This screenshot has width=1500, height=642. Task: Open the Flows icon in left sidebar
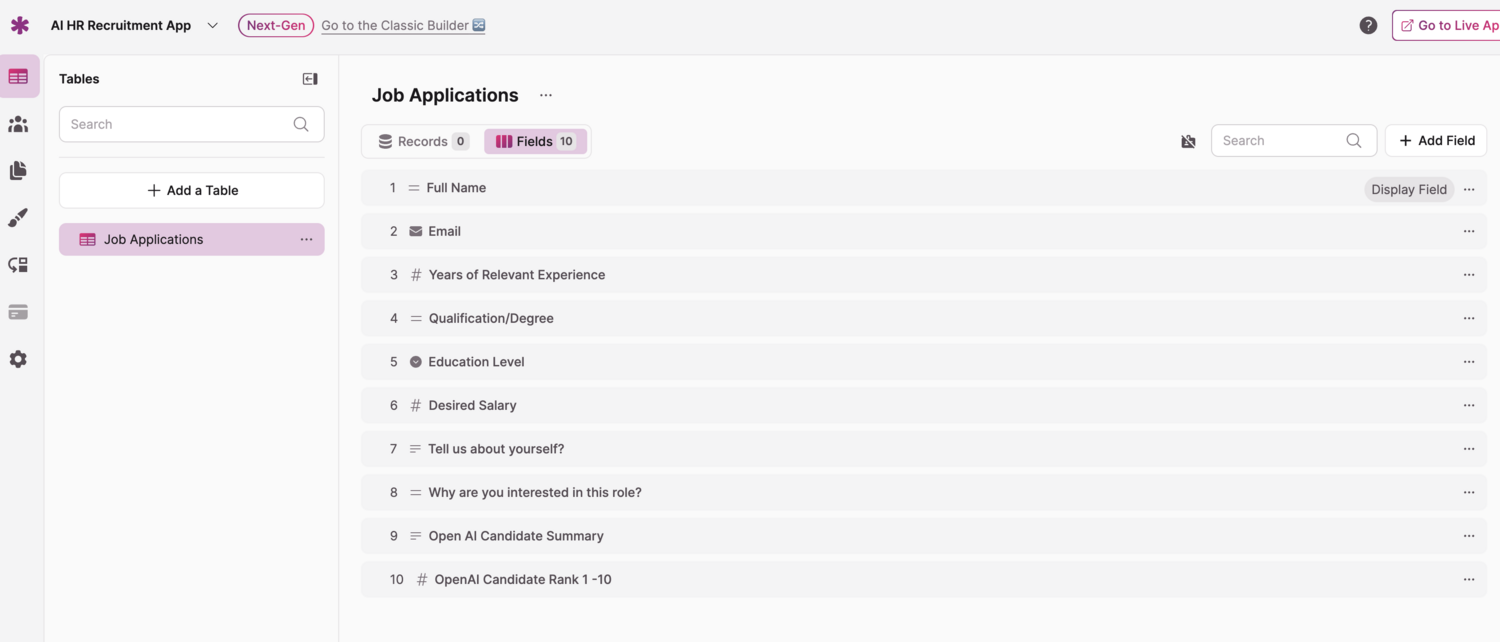tap(18, 265)
